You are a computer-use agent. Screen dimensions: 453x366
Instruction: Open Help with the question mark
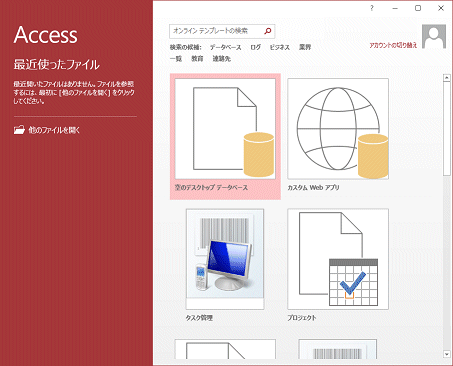point(372,8)
